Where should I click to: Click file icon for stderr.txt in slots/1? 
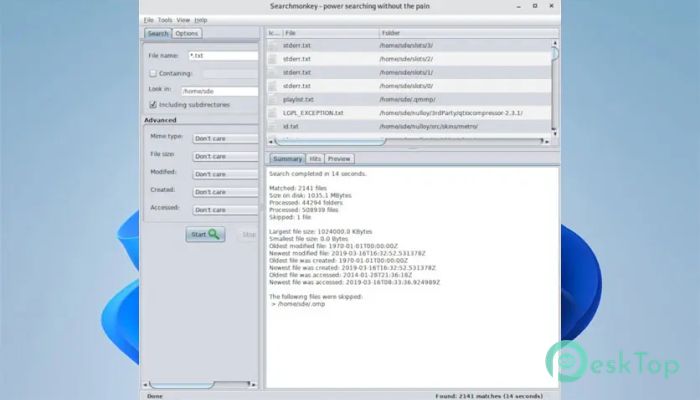click(273, 72)
